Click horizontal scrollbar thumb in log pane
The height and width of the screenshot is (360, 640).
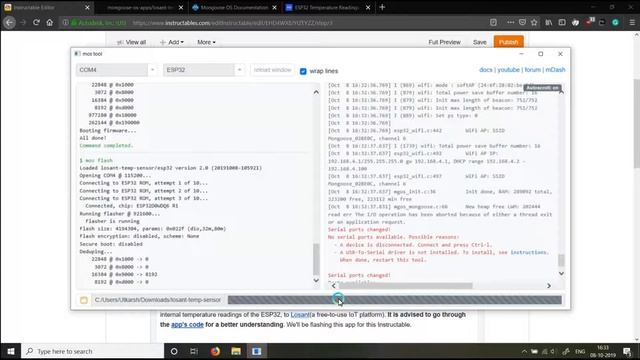click(x=406, y=286)
